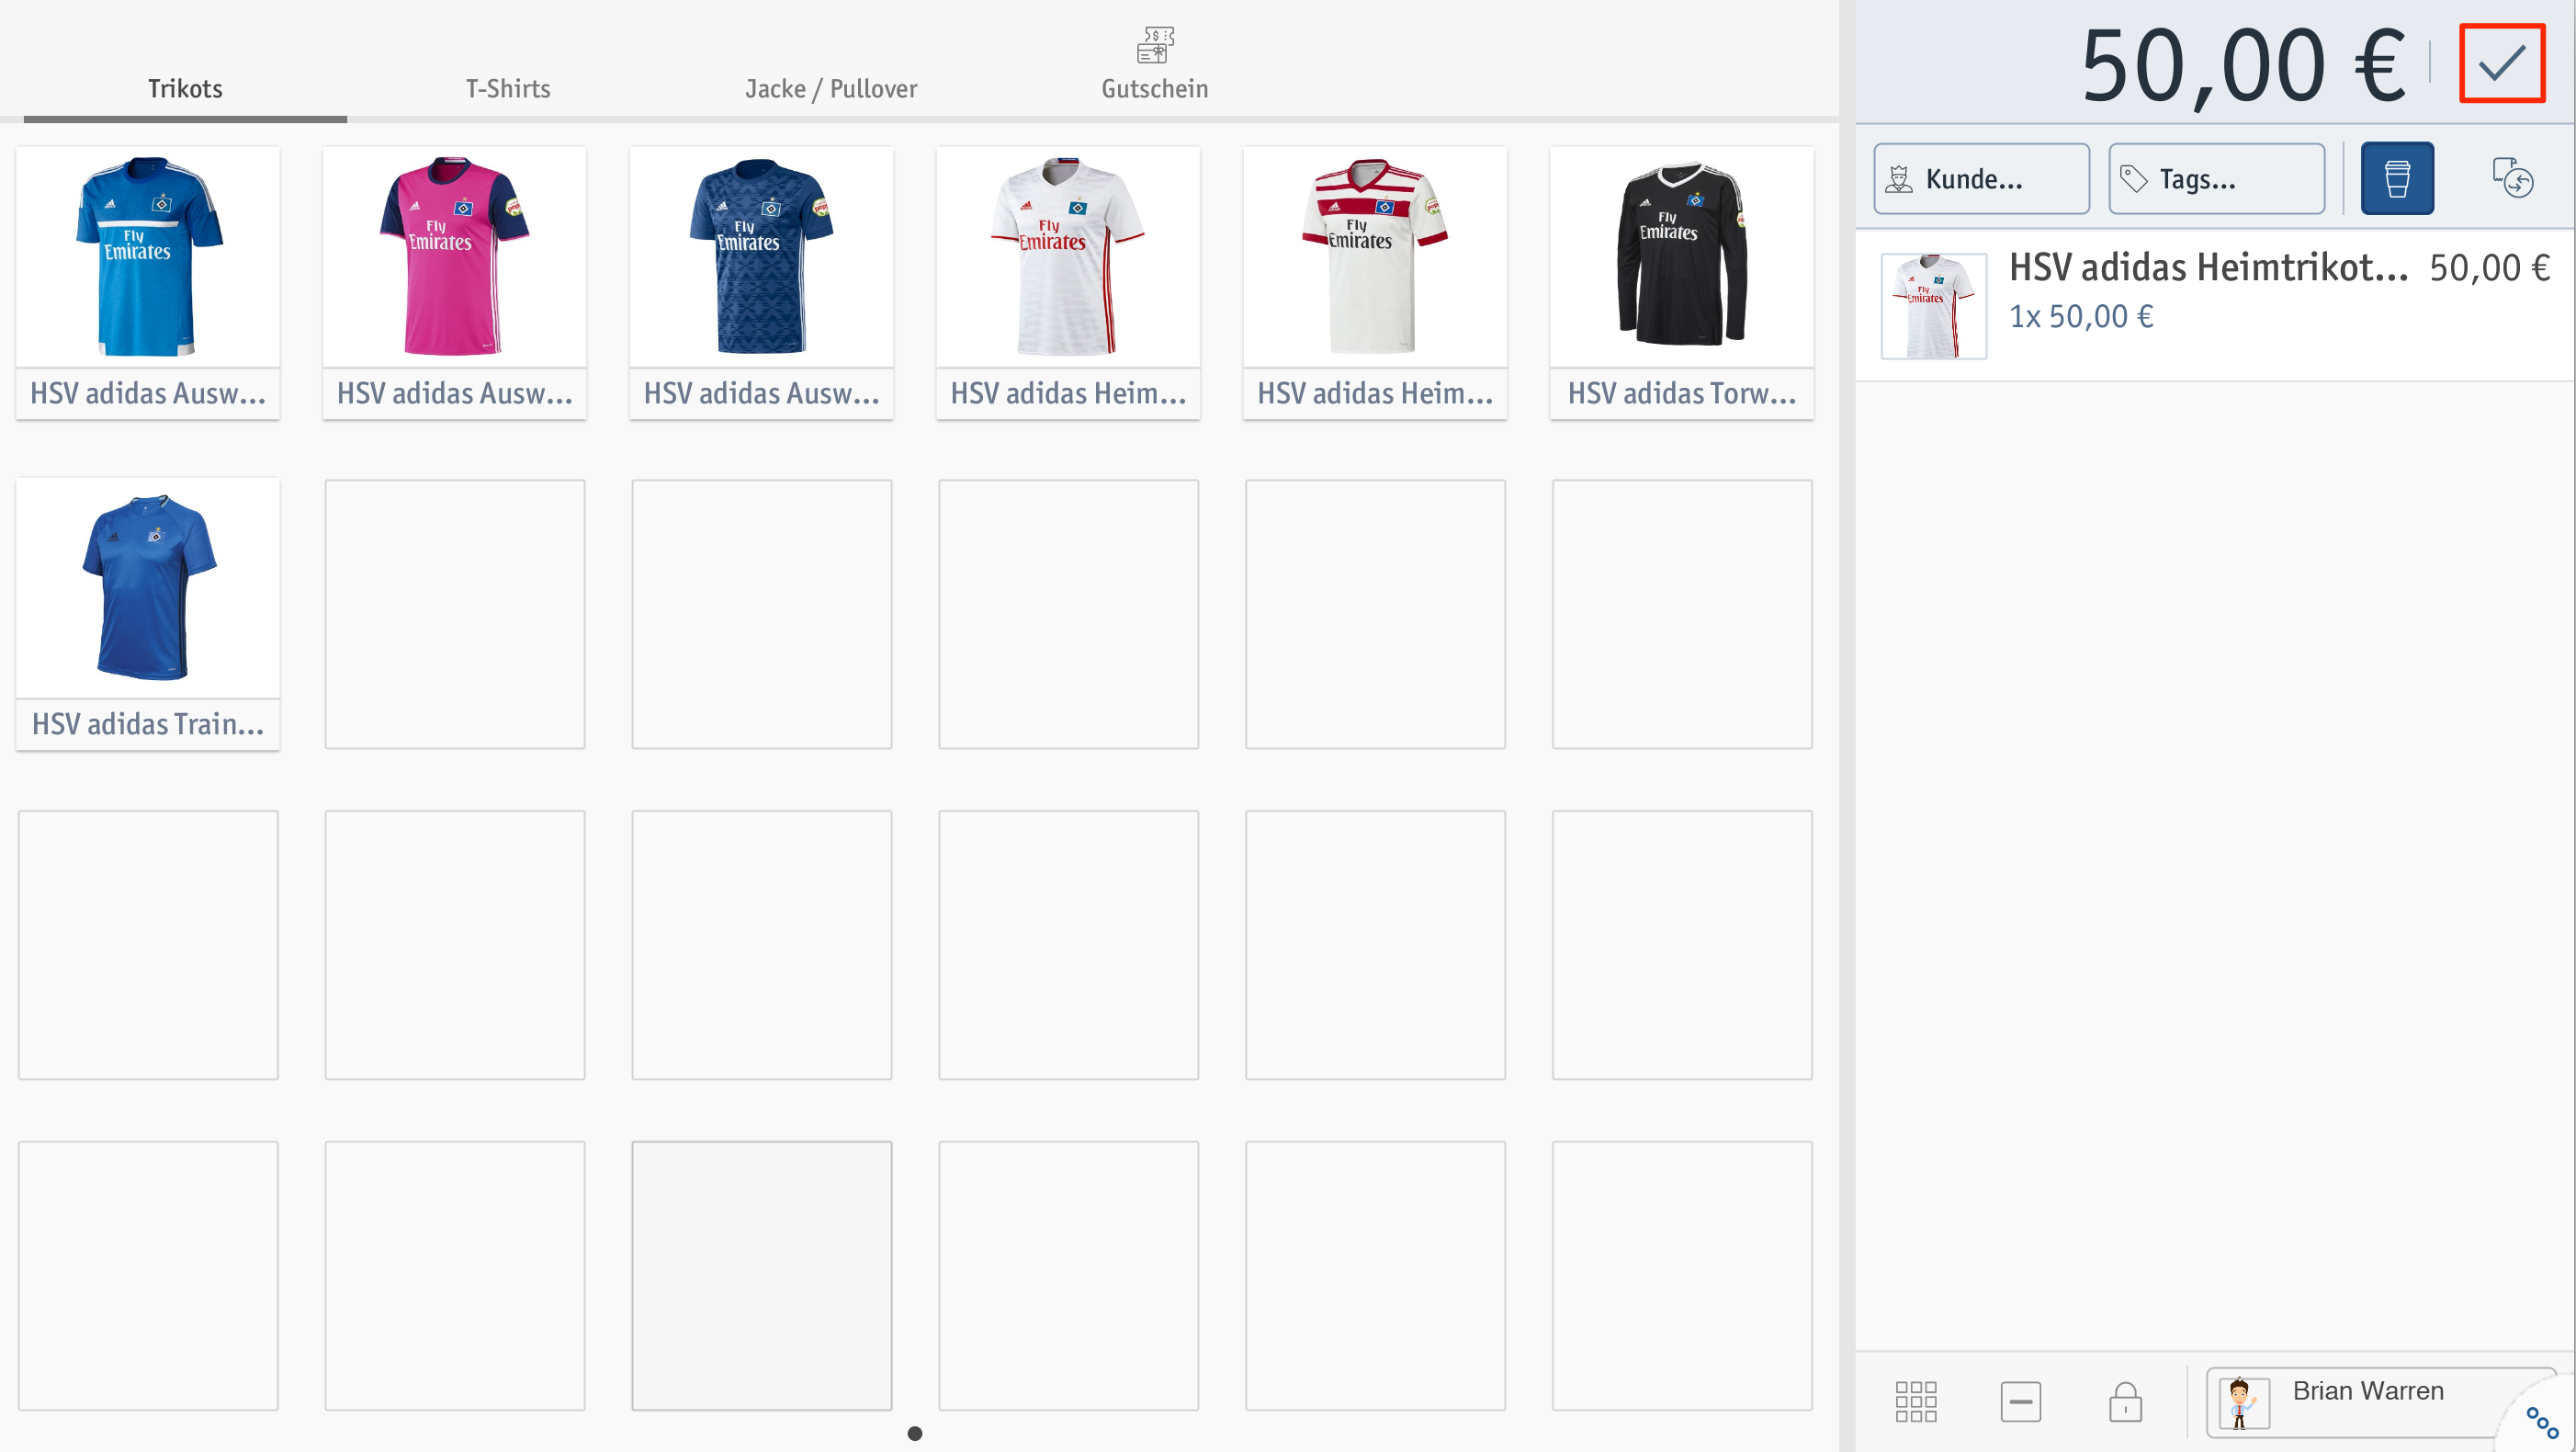The height and width of the screenshot is (1452, 2576).
Task: Click the cart item jersey thumbnail
Action: click(x=1933, y=306)
